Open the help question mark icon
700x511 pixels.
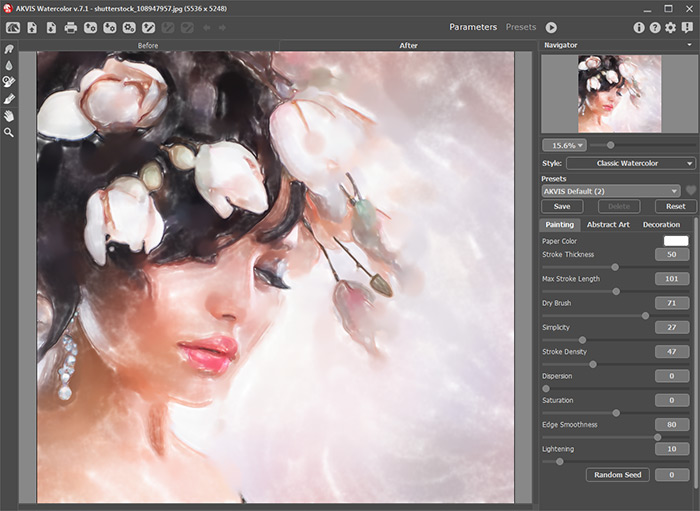(655, 28)
